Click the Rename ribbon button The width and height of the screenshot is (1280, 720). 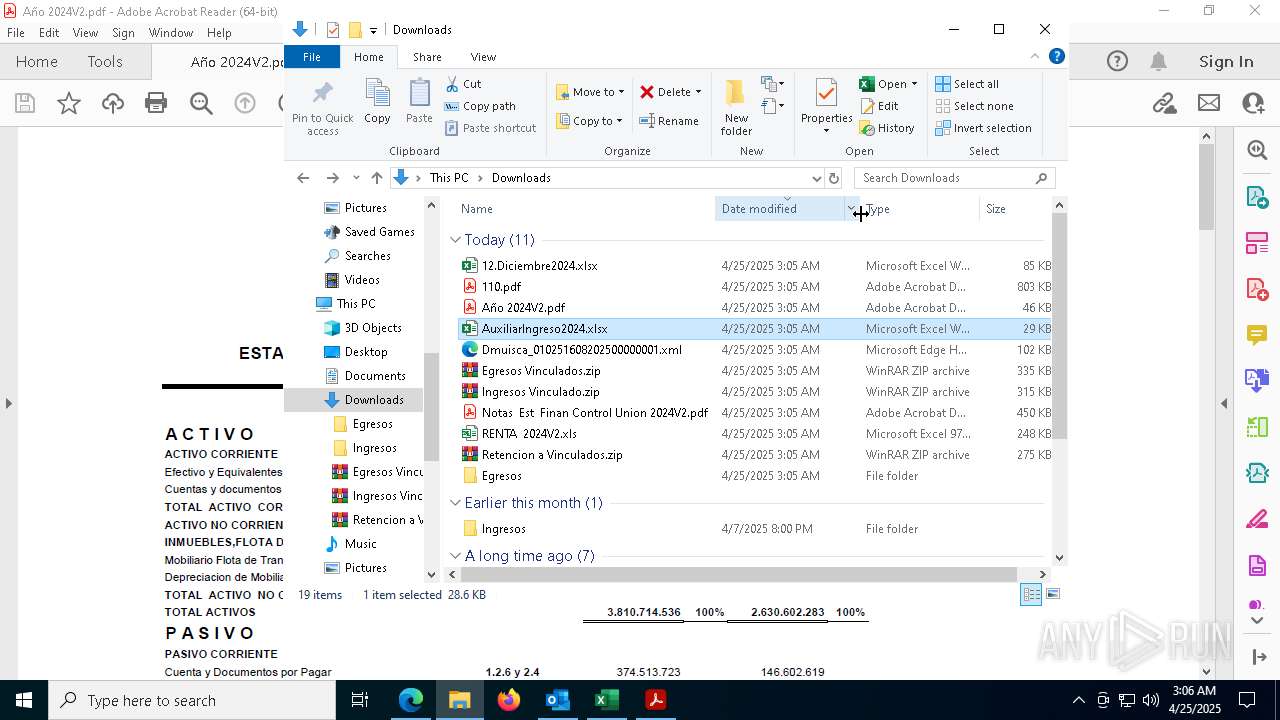point(669,121)
